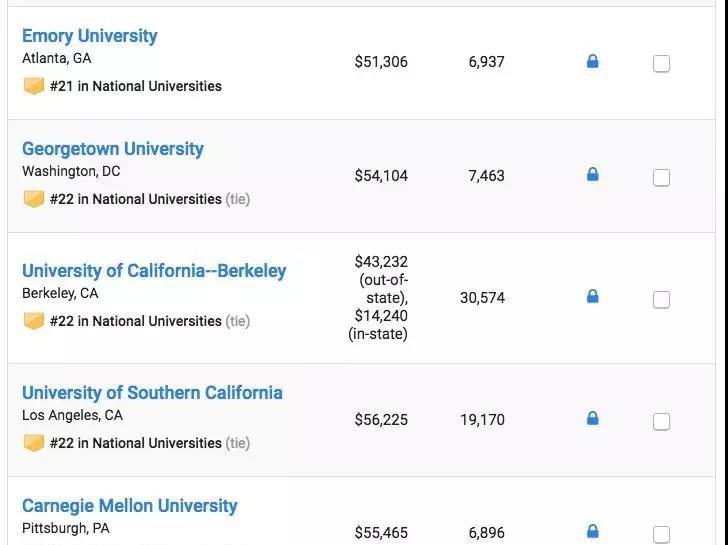Go to Carnegie Mellon University link
Viewport: 728px width, 545px height.
click(x=130, y=506)
